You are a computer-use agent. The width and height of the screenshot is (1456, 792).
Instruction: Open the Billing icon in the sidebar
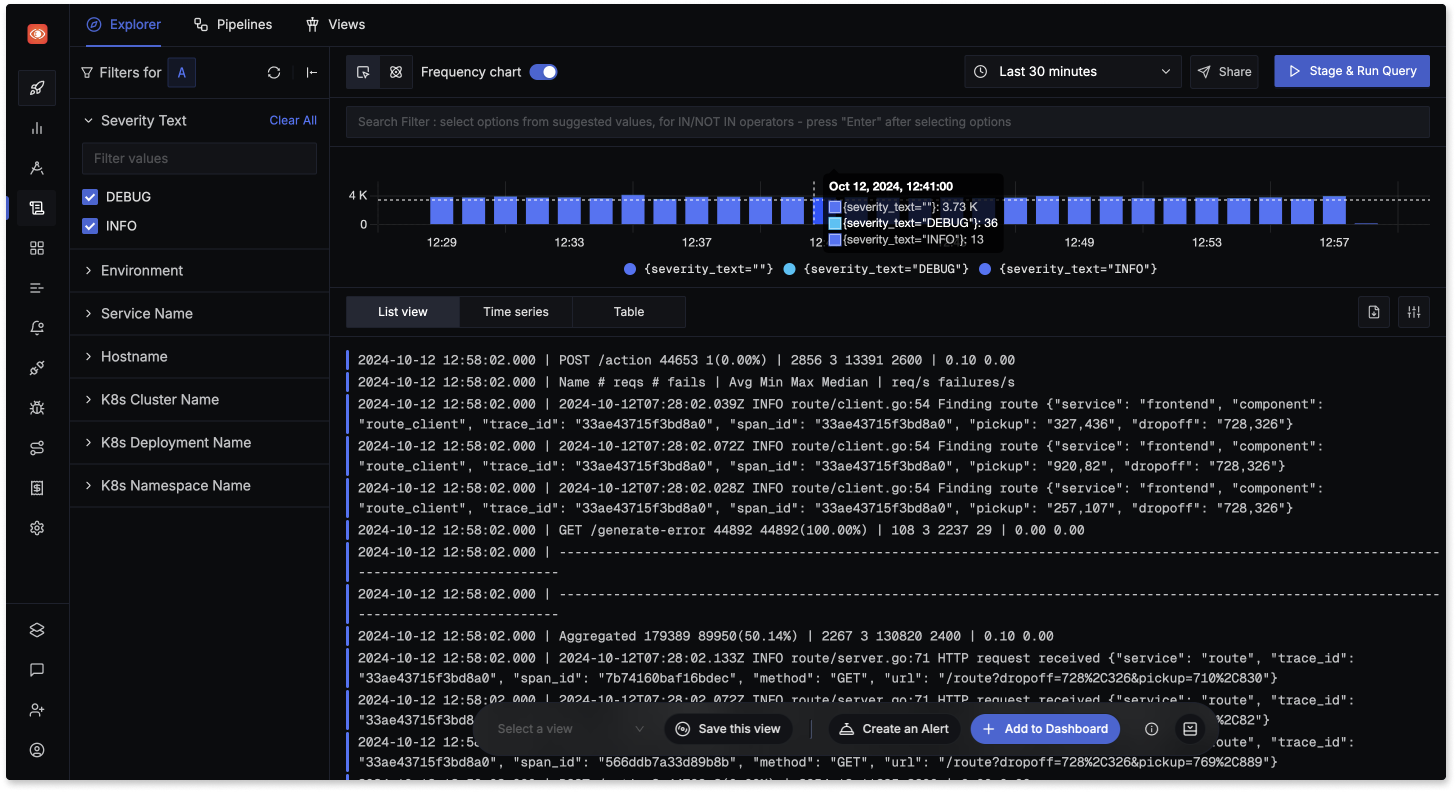click(x=37, y=487)
